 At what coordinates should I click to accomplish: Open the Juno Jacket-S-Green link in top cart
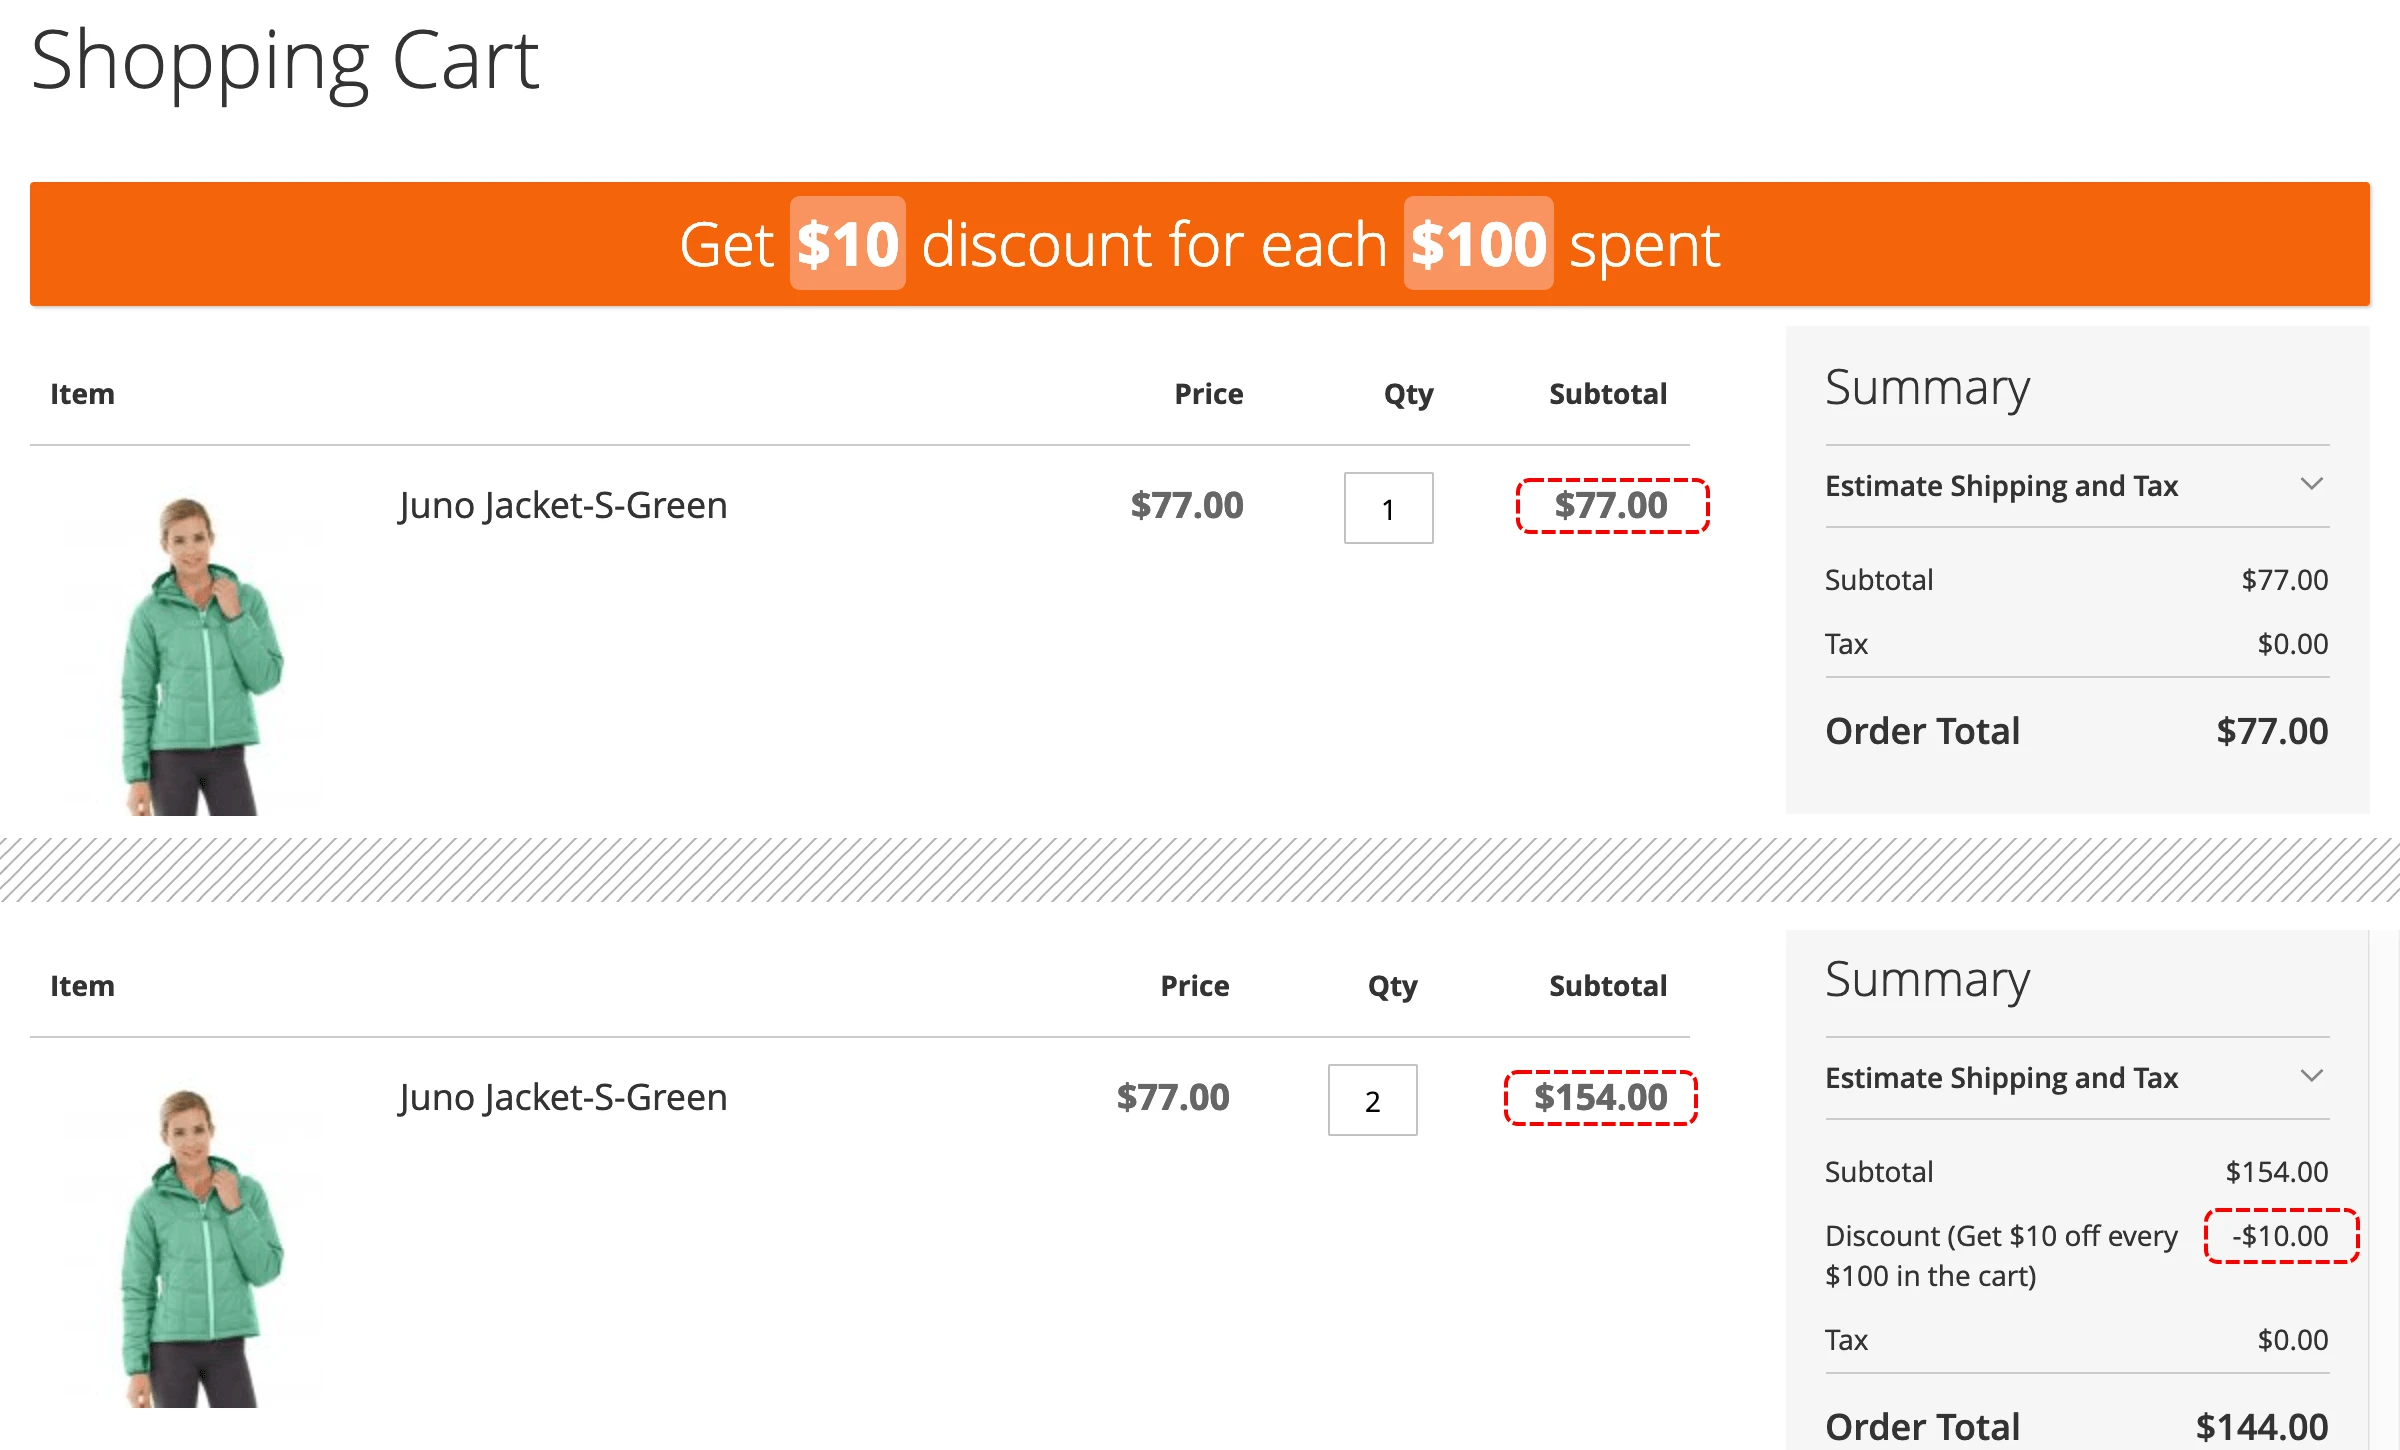coord(563,505)
